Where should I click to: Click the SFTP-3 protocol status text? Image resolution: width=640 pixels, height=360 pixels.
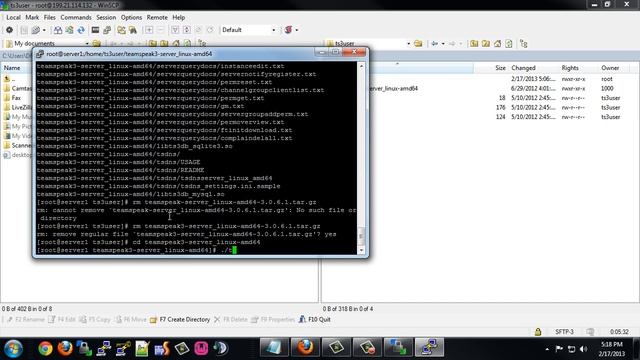click(564, 332)
